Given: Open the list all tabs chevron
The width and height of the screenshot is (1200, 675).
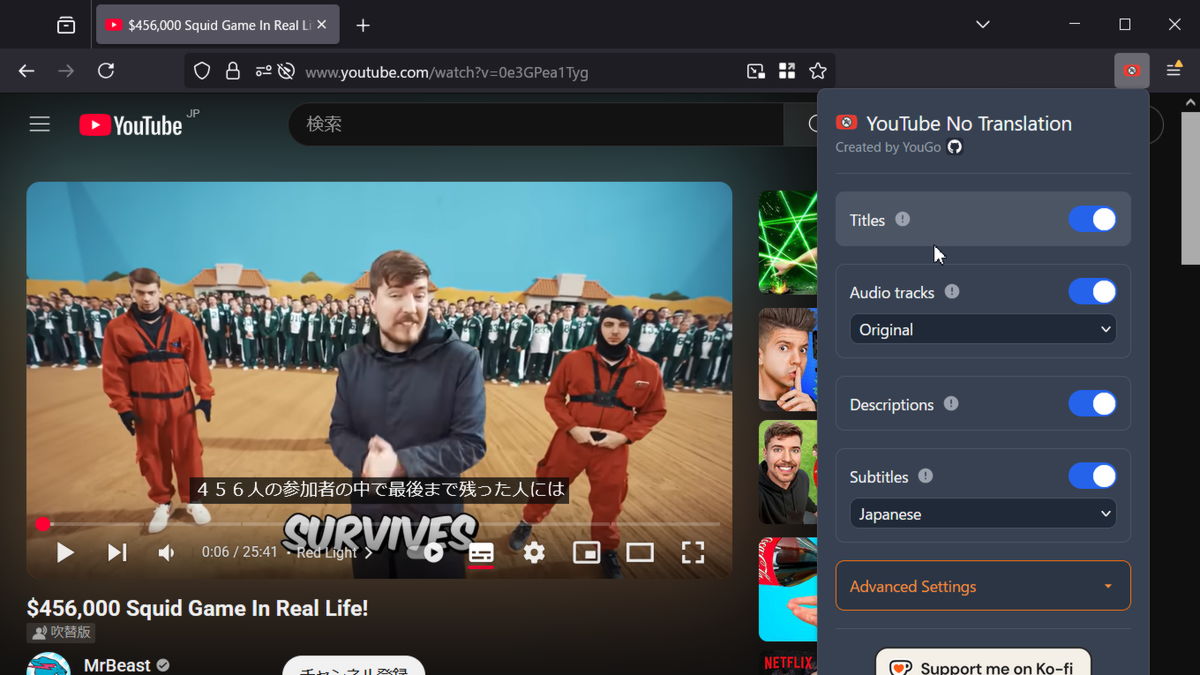Looking at the screenshot, I should point(983,24).
